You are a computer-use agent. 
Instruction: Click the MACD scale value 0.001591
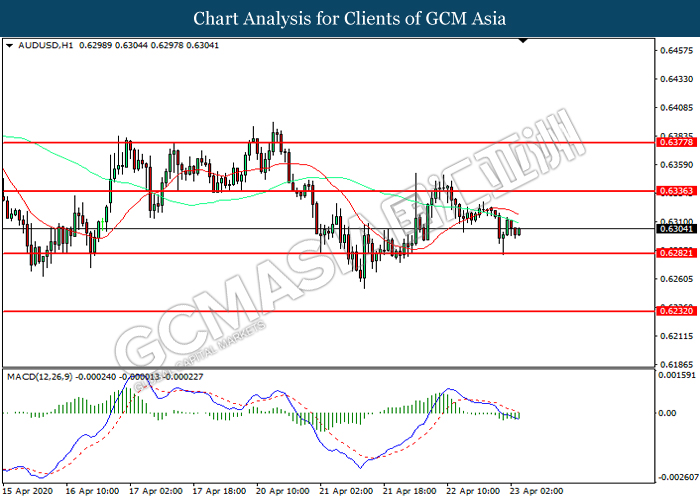pos(677,375)
